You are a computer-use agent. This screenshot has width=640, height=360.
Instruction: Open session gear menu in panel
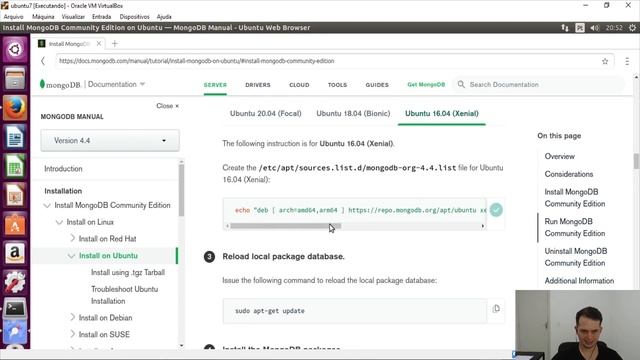tap(632, 28)
